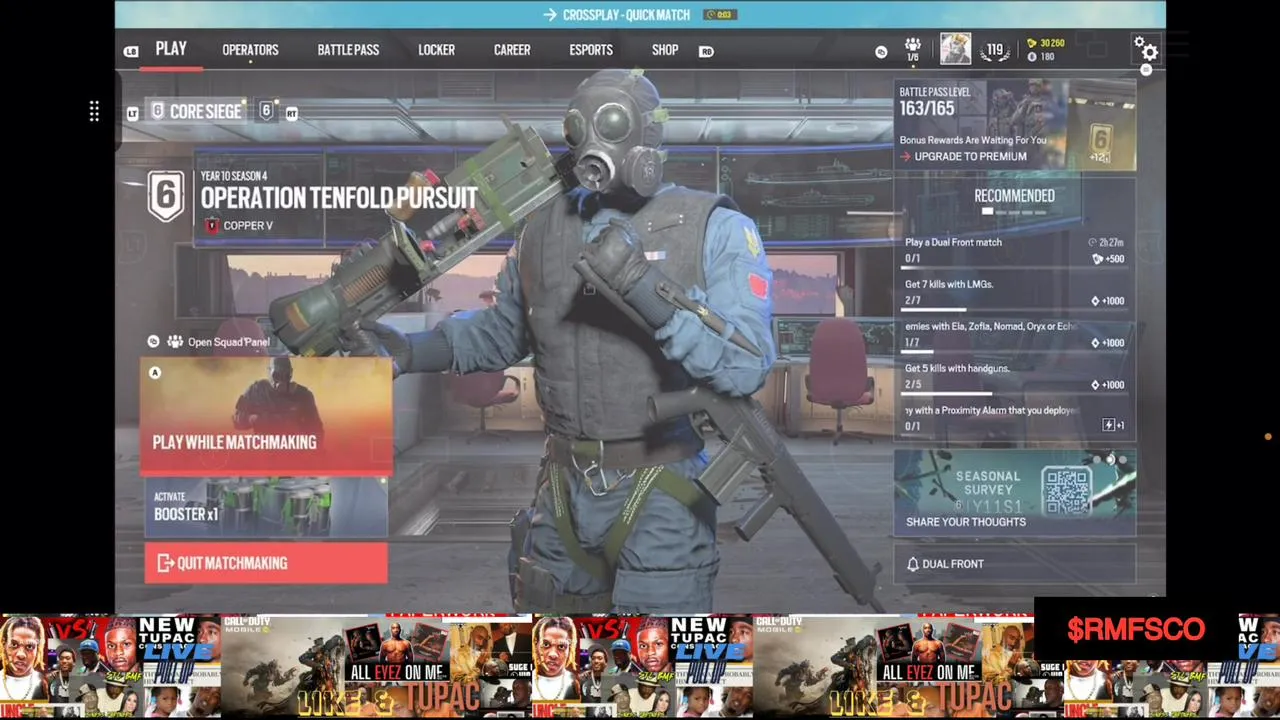Click the 2h 27m timer icon

click(x=1092, y=243)
